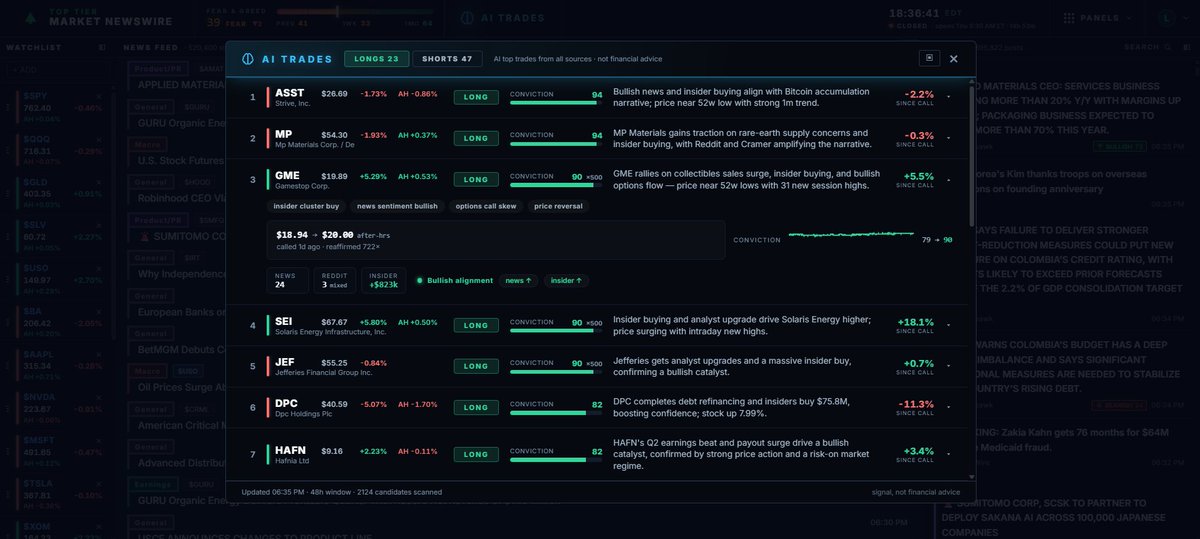
Task: Select the 'options call skew' tag
Action: click(486, 206)
